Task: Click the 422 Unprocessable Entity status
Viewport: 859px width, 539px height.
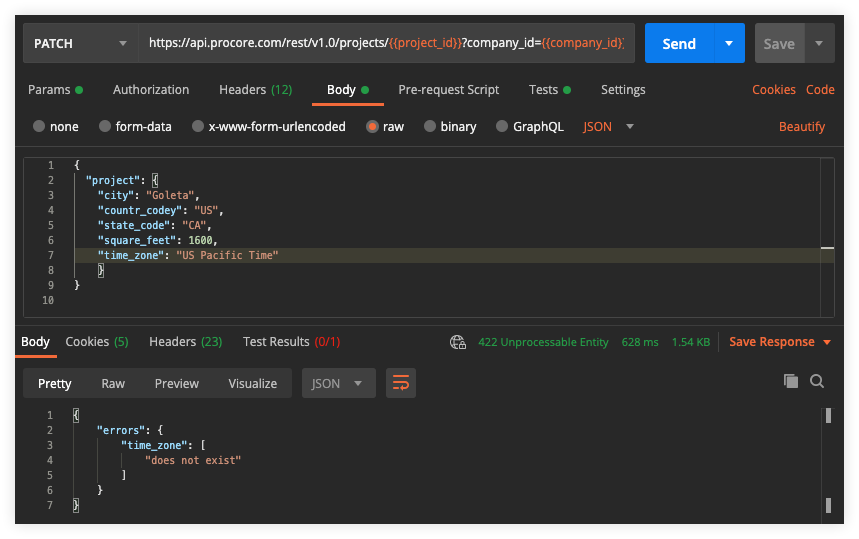Action: click(x=543, y=342)
